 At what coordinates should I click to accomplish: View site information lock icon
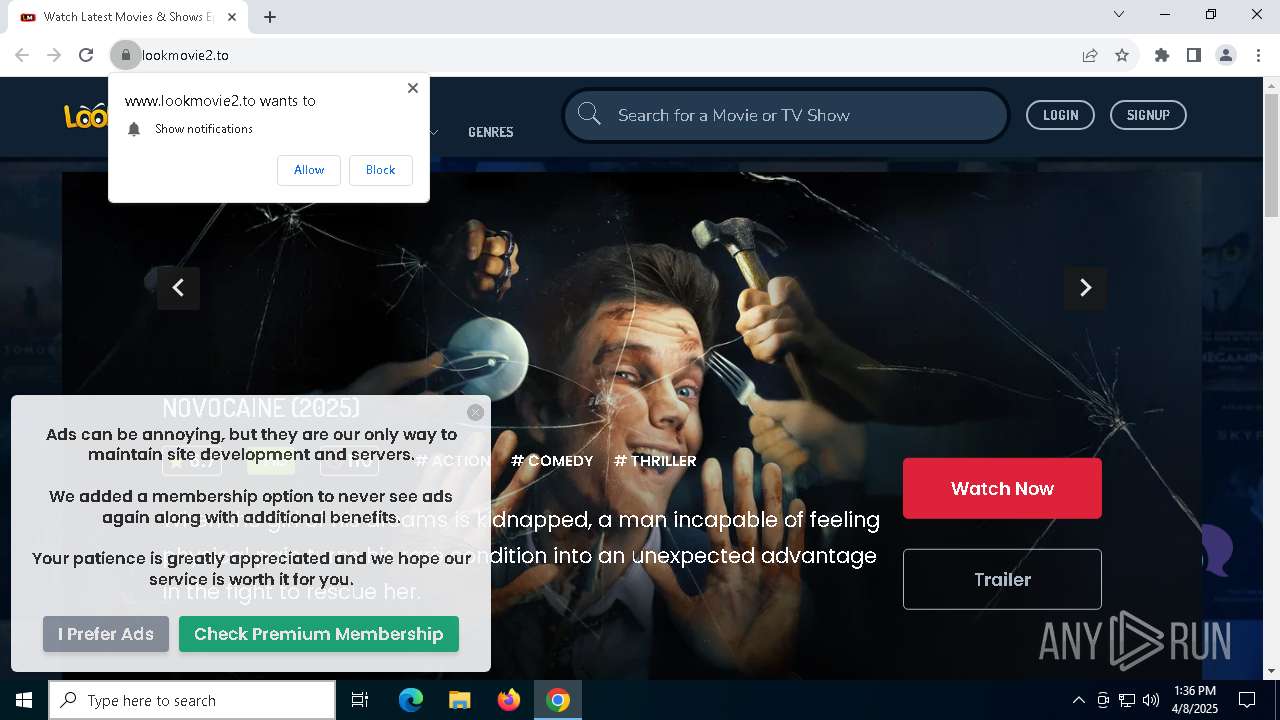tap(125, 55)
